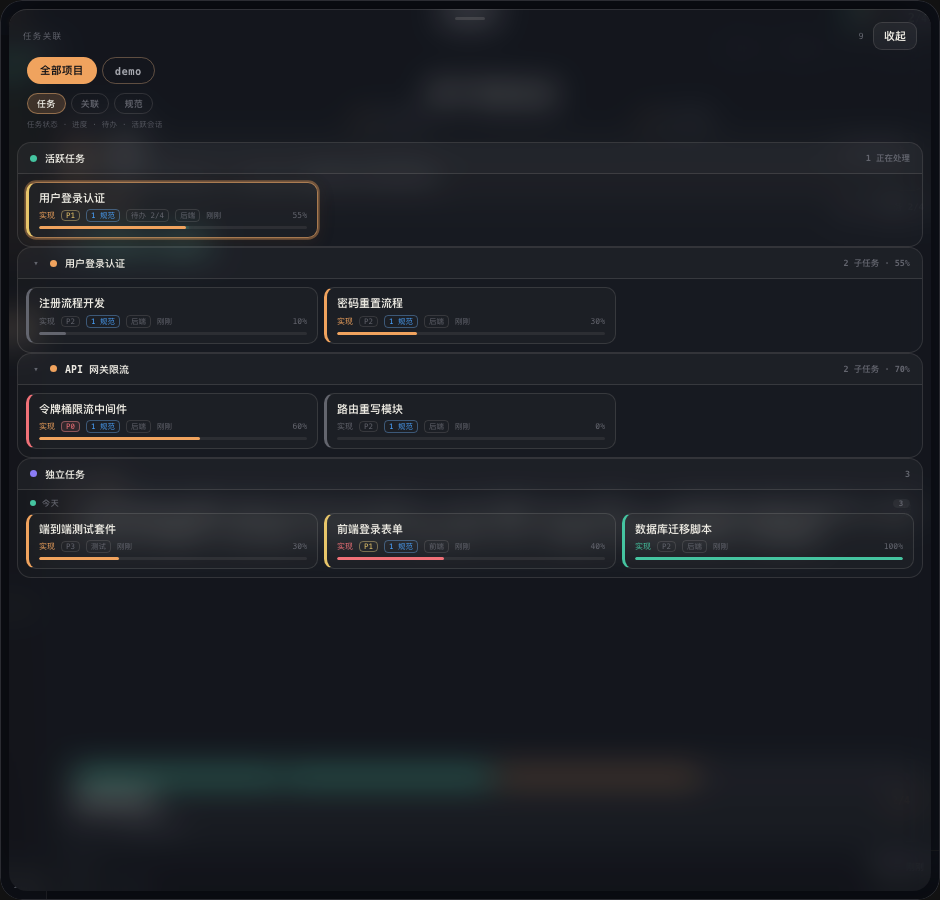Click the orange status dot beside API 网关限流
Screen dimensions: 940x900
click(x=53, y=369)
